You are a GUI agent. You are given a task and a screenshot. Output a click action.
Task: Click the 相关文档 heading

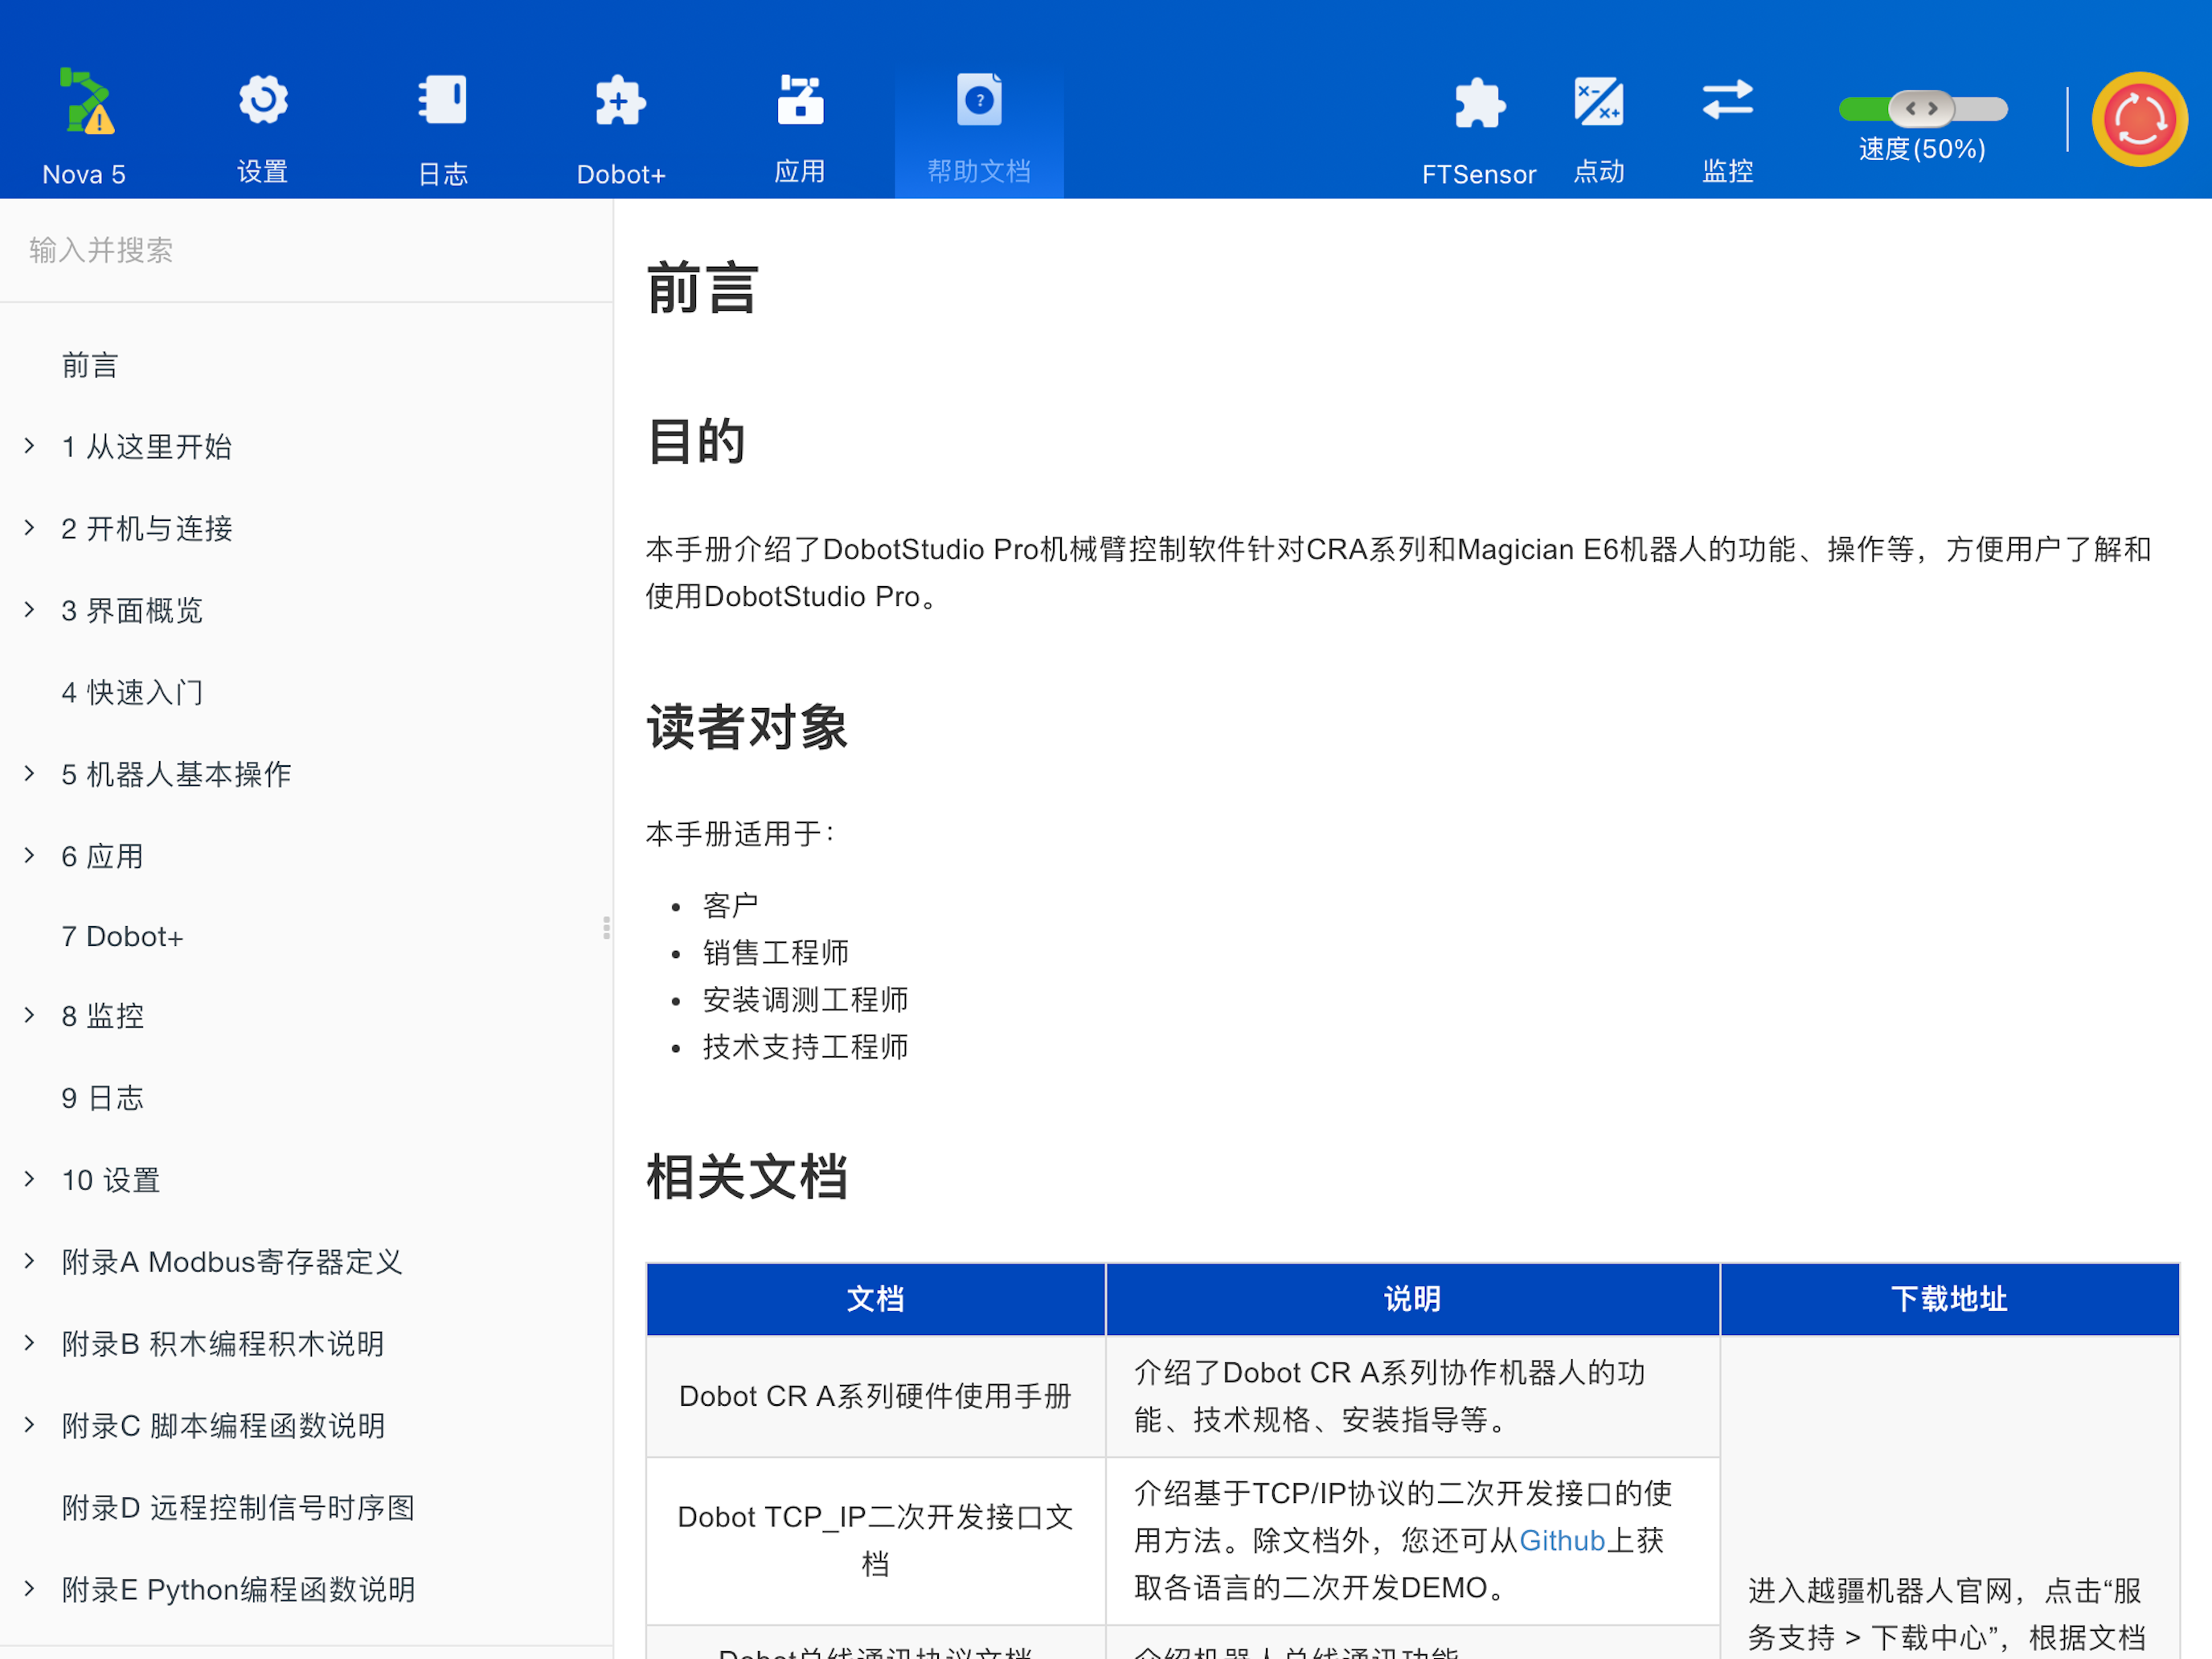pyautogui.click(x=747, y=1177)
